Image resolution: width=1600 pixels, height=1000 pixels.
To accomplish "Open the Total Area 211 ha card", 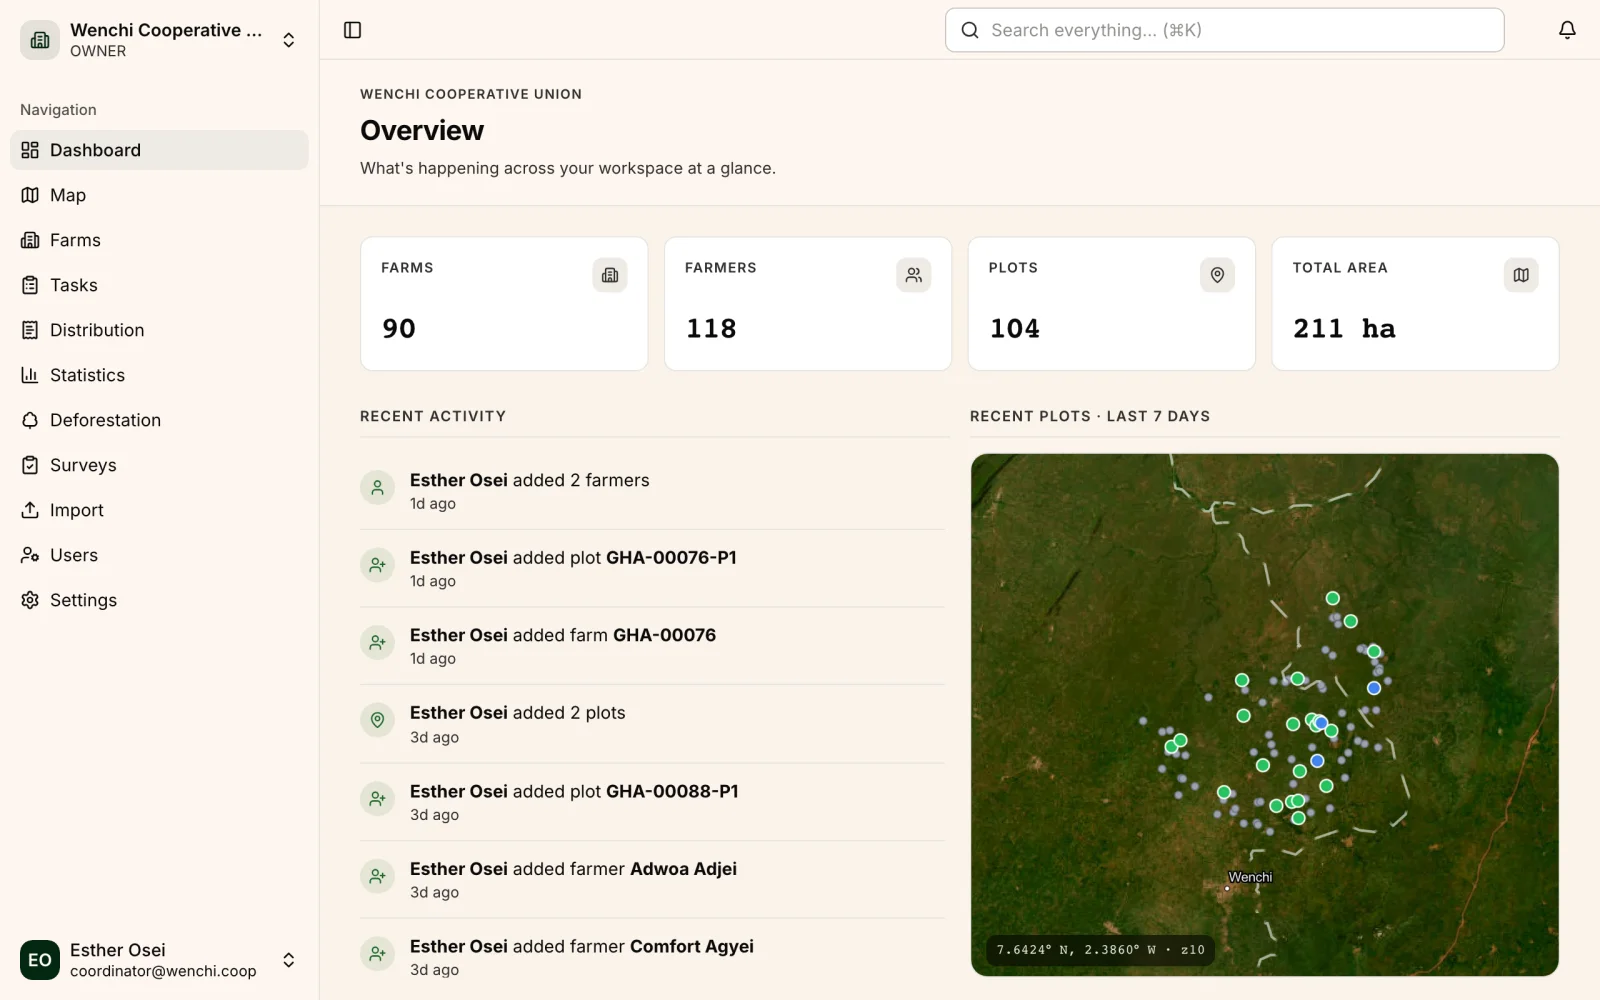I will 1415,304.
